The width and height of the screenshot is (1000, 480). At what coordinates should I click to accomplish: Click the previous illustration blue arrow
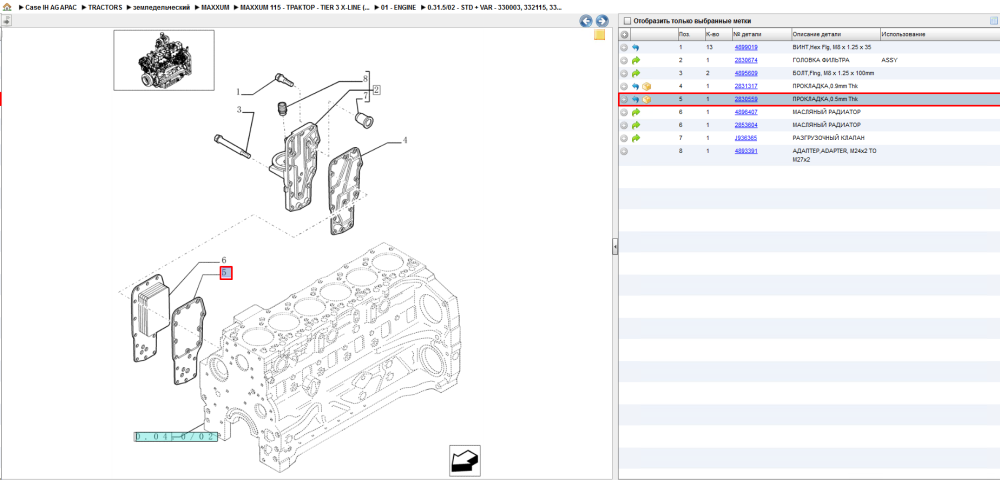[x=585, y=21]
